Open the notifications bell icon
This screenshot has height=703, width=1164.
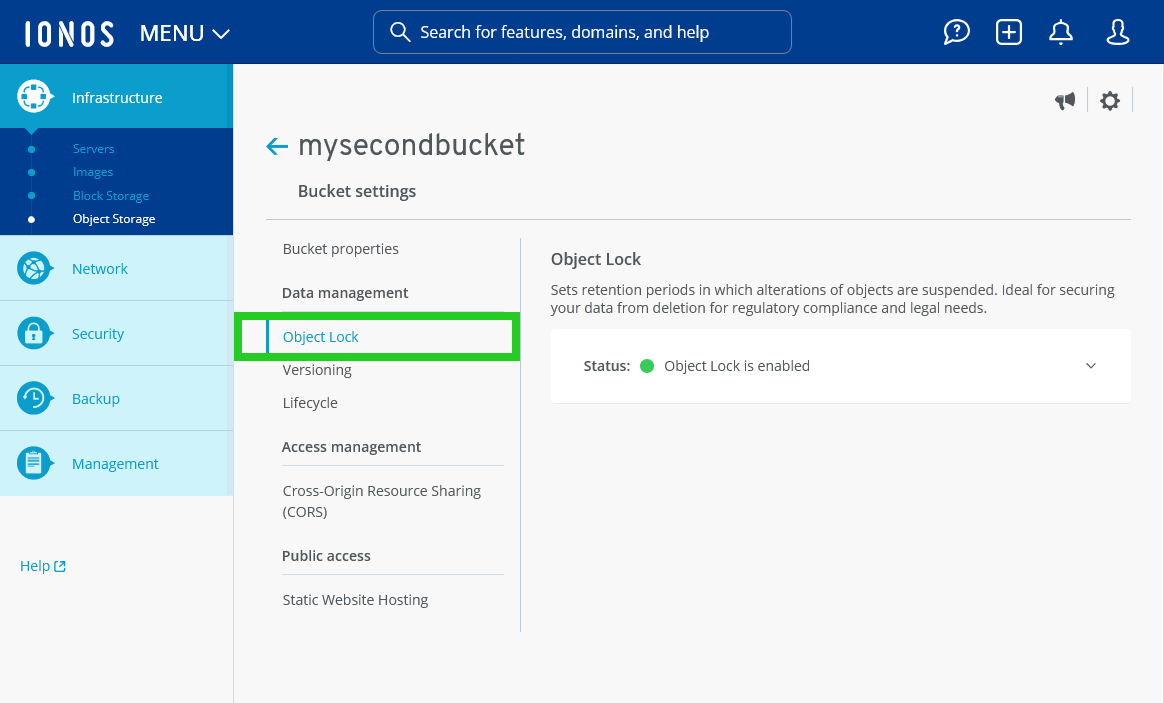1061,32
